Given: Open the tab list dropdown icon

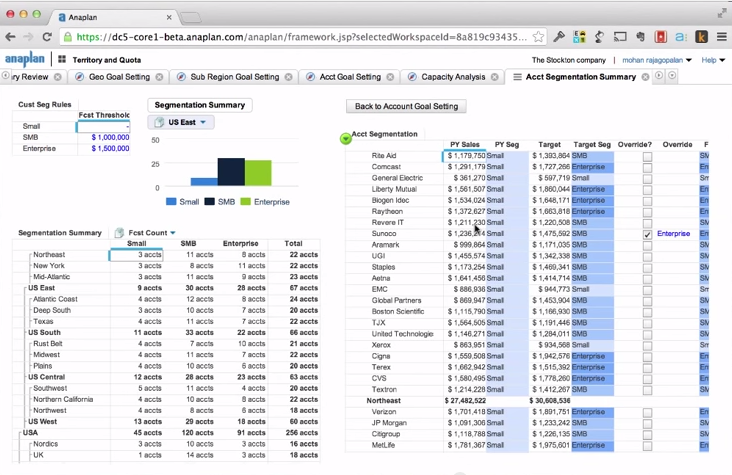Looking at the screenshot, I should pyautogui.click(x=672, y=75).
